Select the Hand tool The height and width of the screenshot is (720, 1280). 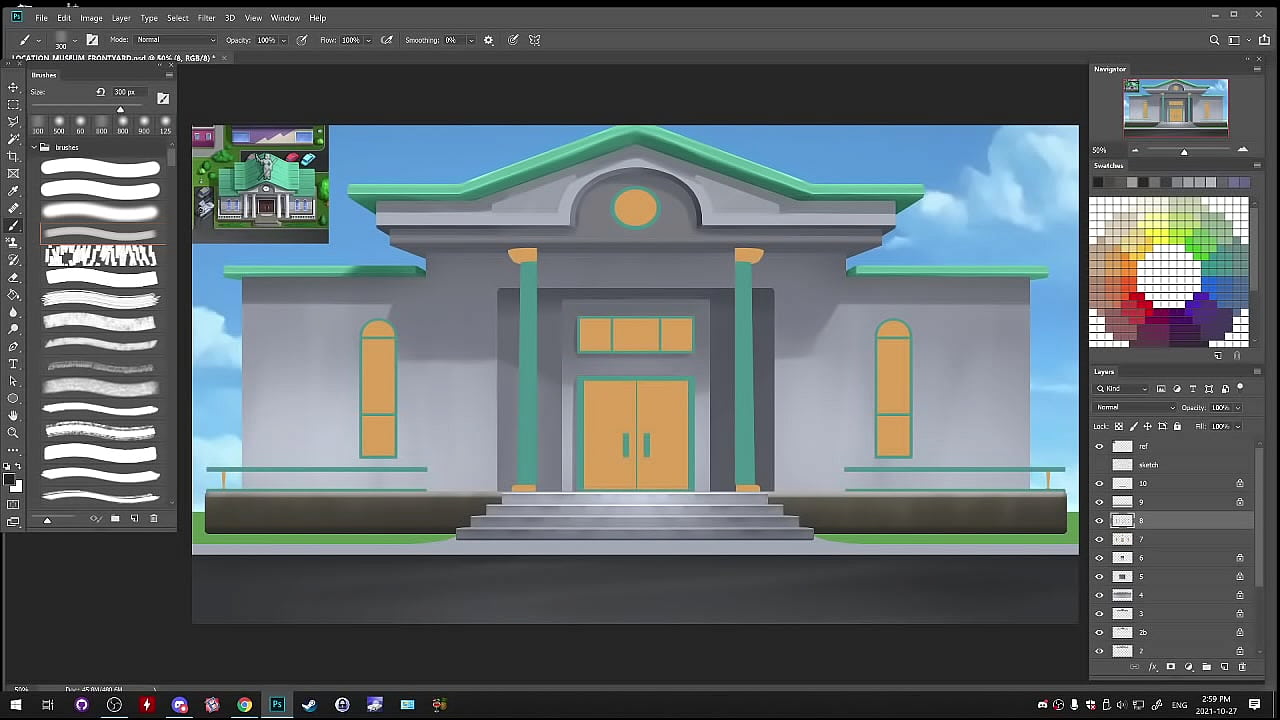tap(13, 415)
